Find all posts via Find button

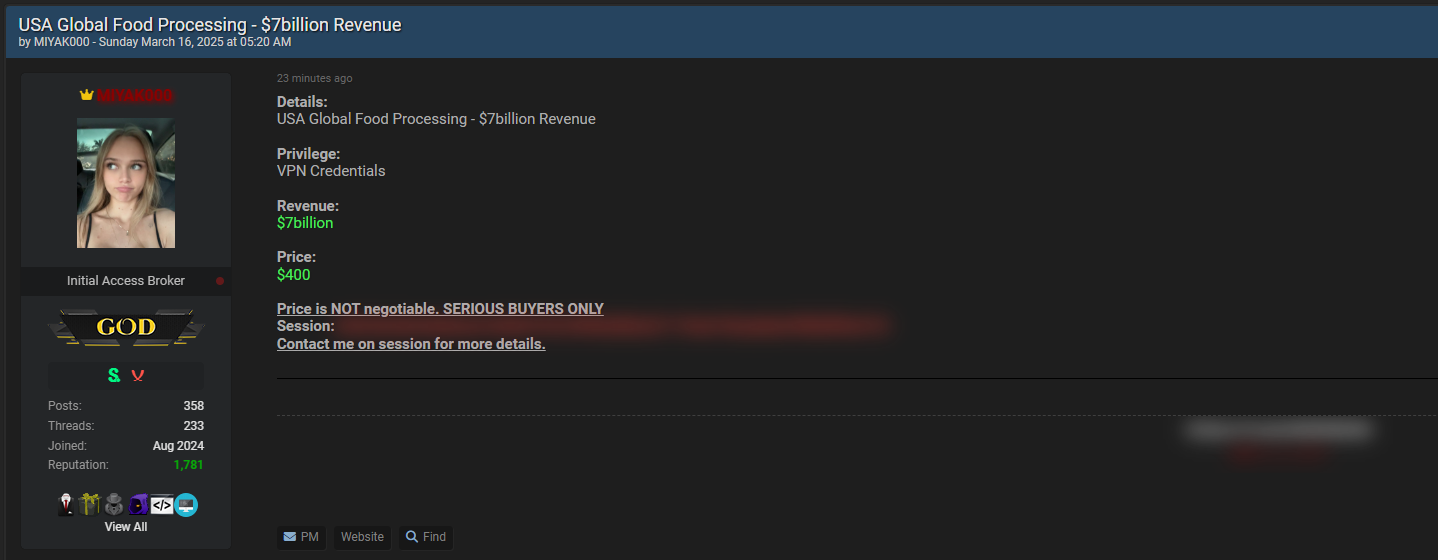426,537
